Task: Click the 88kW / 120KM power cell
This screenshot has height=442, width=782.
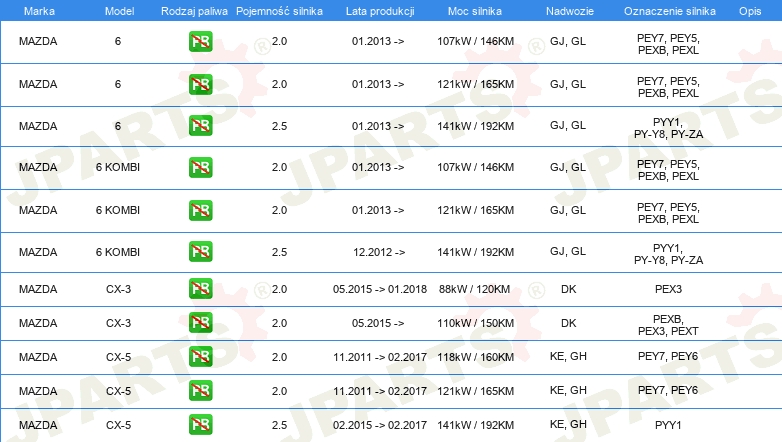Action: coord(475,289)
